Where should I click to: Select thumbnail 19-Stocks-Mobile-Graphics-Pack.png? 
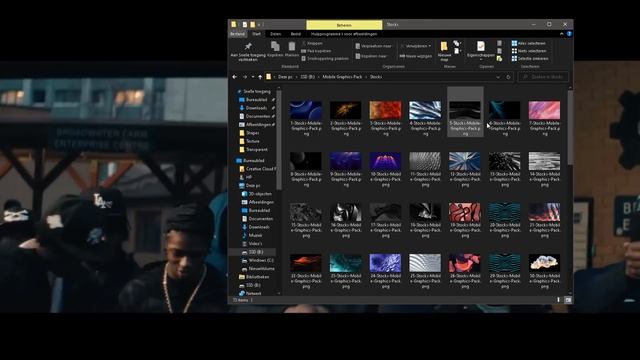(465, 220)
